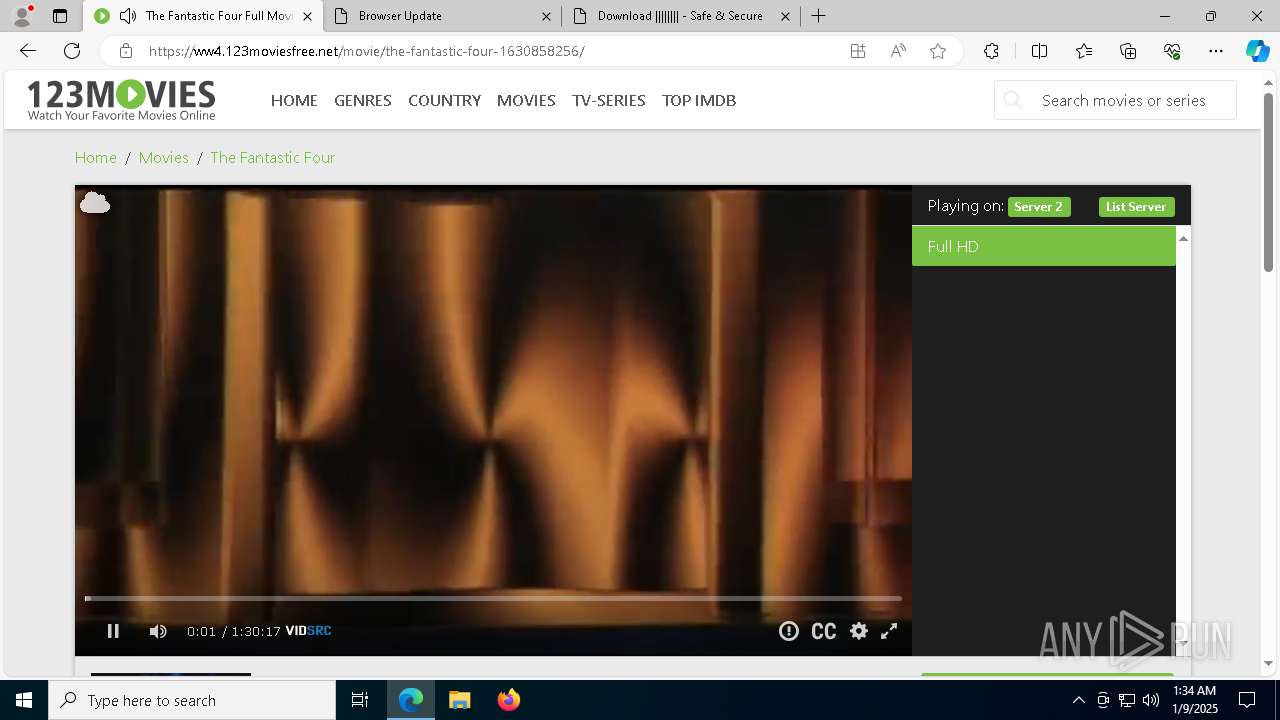This screenshot has height=720, width=1280.
Task: Select Server 2 badge
Action: tap(1039, 207)
